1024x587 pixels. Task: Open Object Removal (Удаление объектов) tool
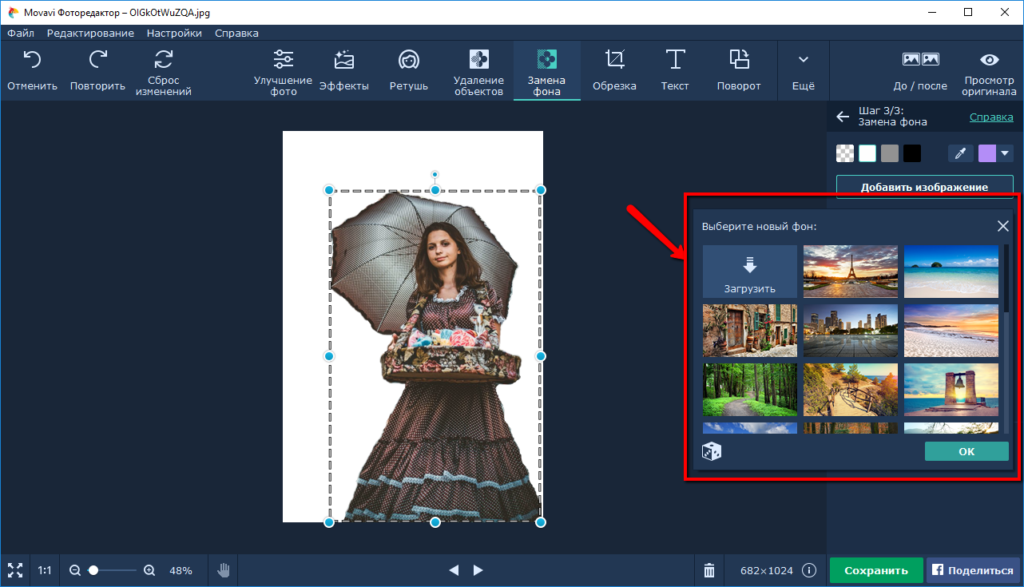click(x=479, y=71)
